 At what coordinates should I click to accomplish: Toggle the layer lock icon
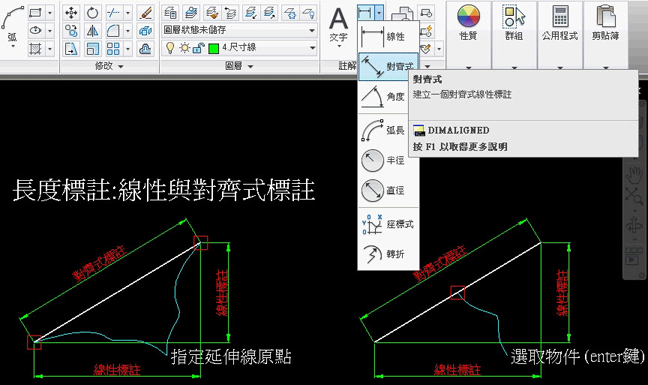198,48
